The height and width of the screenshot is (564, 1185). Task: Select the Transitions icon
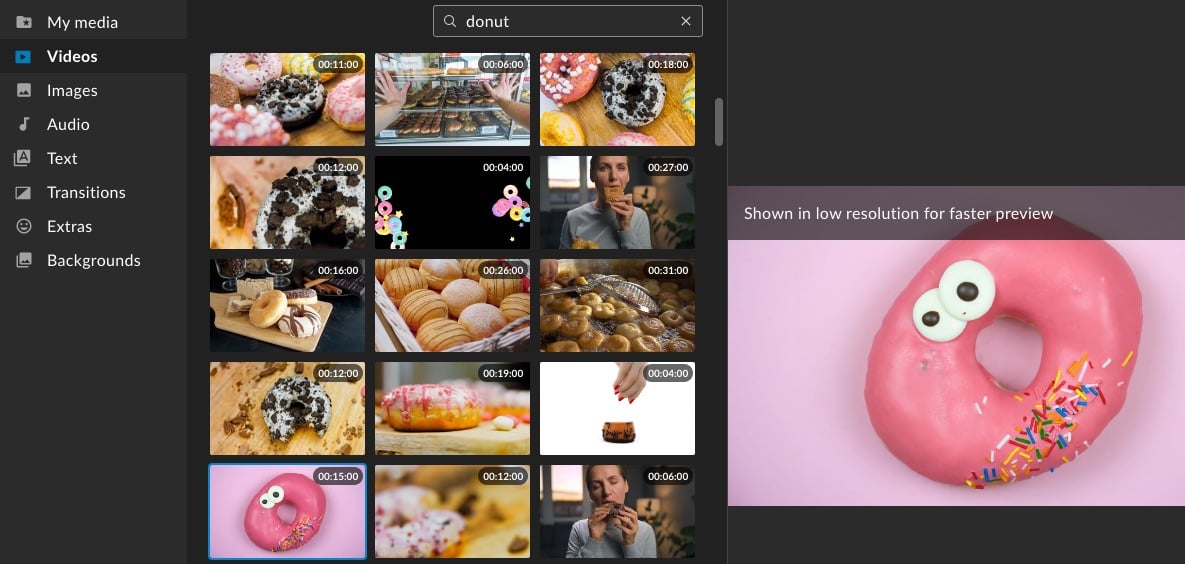pos(24,193)
